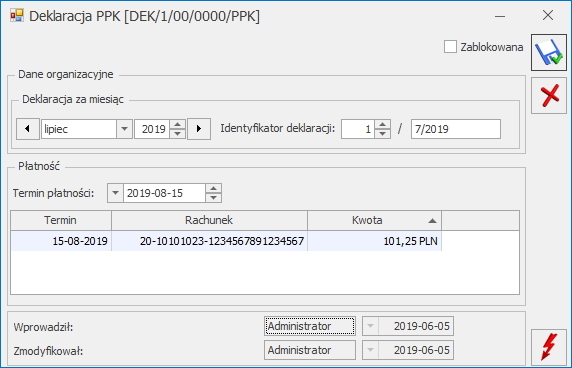Select the 101,25 PLN amount cell

(375, 241)
